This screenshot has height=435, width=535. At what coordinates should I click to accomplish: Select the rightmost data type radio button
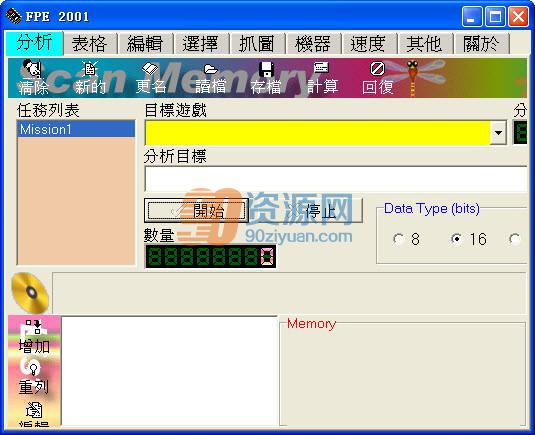tap(514, 239)
